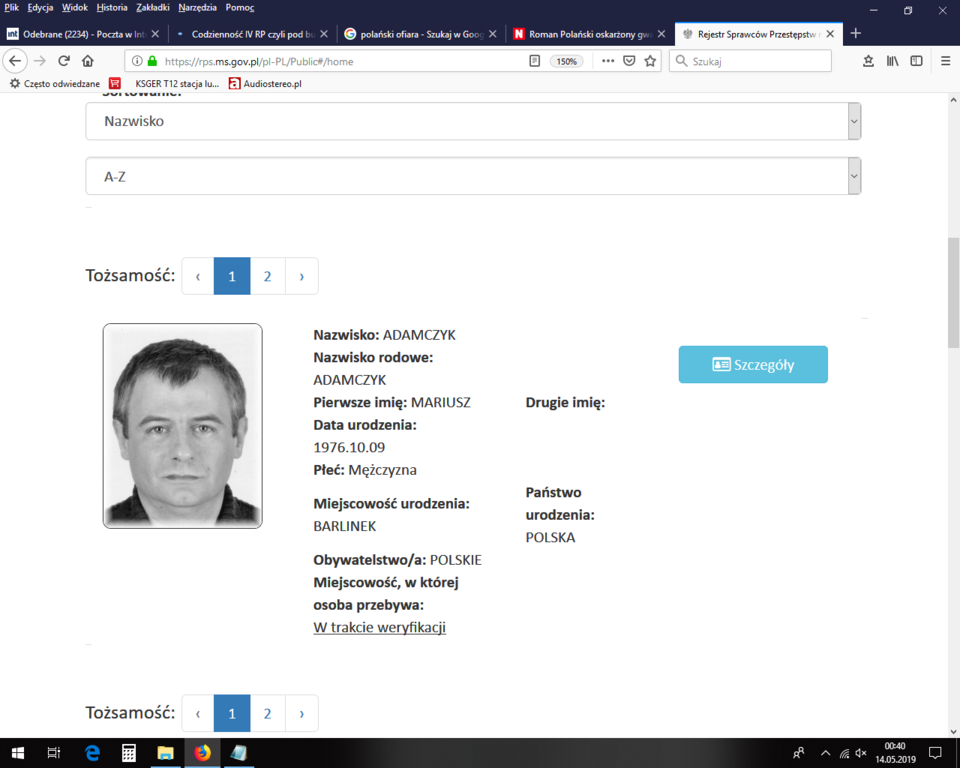Open the notepad-like app on taskbar
The width and height of the screenshot is (960, 768).
239,753
